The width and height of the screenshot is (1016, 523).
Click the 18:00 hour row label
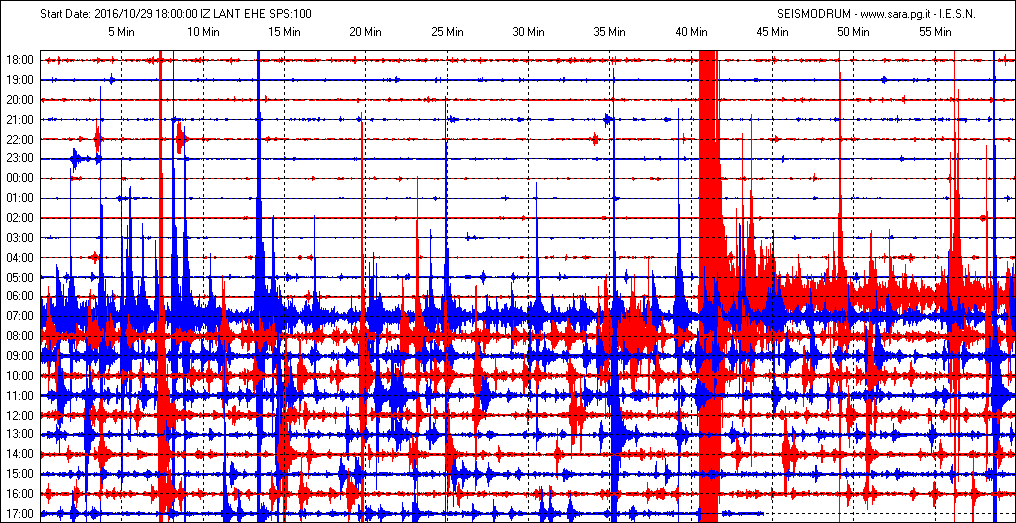pyautogui.click(x=19, y=60)
